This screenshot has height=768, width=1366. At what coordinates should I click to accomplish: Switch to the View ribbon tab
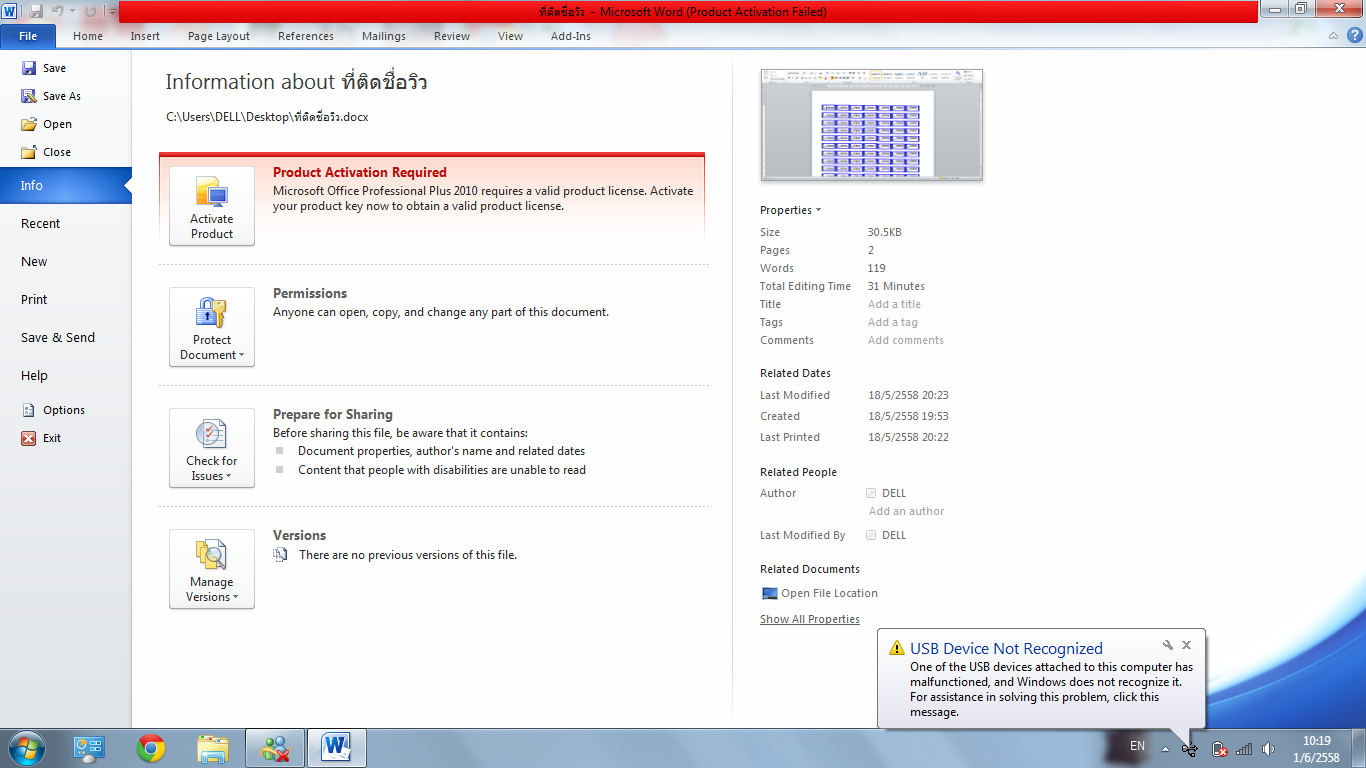(x=510, y=36)
